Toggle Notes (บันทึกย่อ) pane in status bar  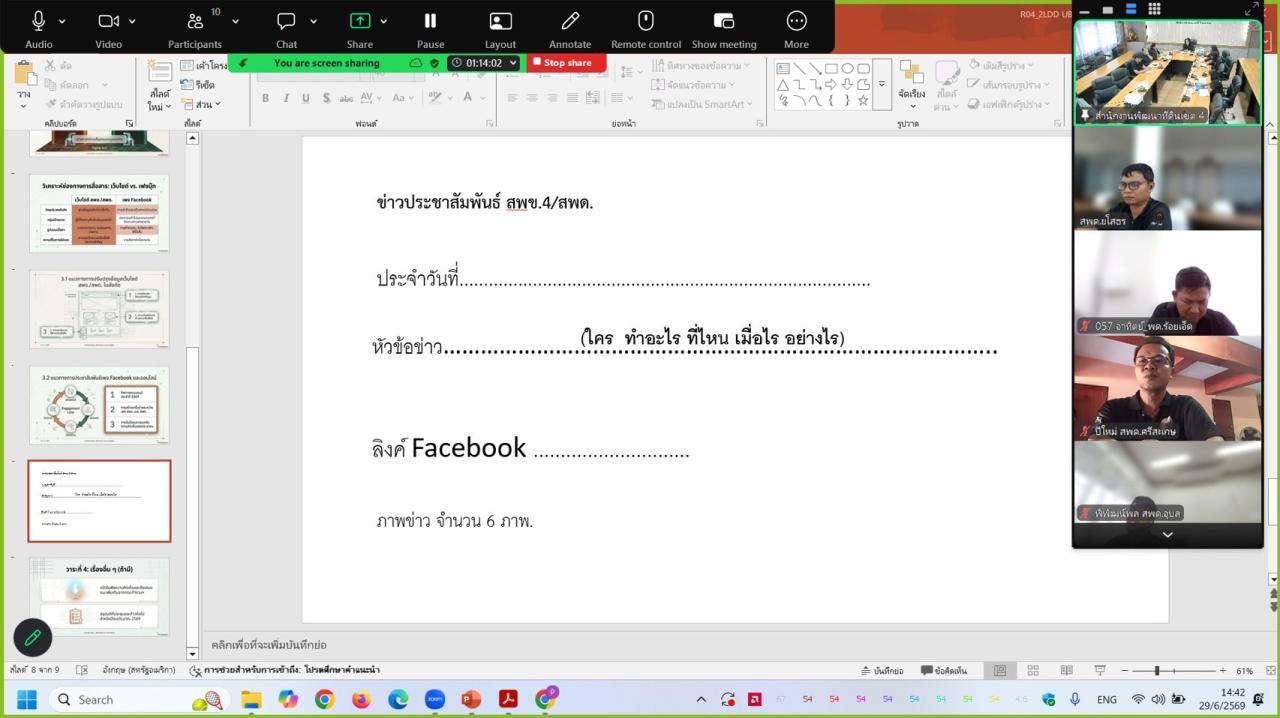point(882,671)
